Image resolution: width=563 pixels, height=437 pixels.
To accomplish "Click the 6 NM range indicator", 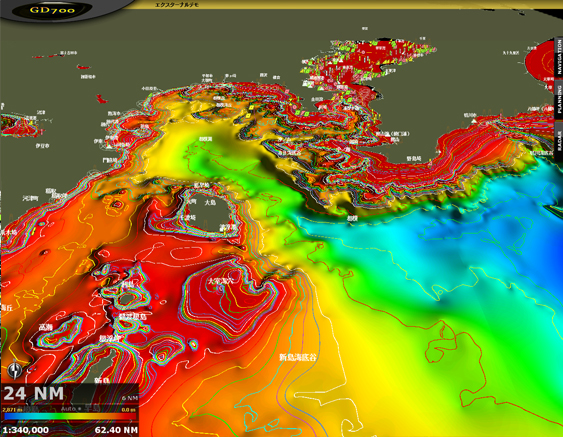I will click(x=130, y=398).
